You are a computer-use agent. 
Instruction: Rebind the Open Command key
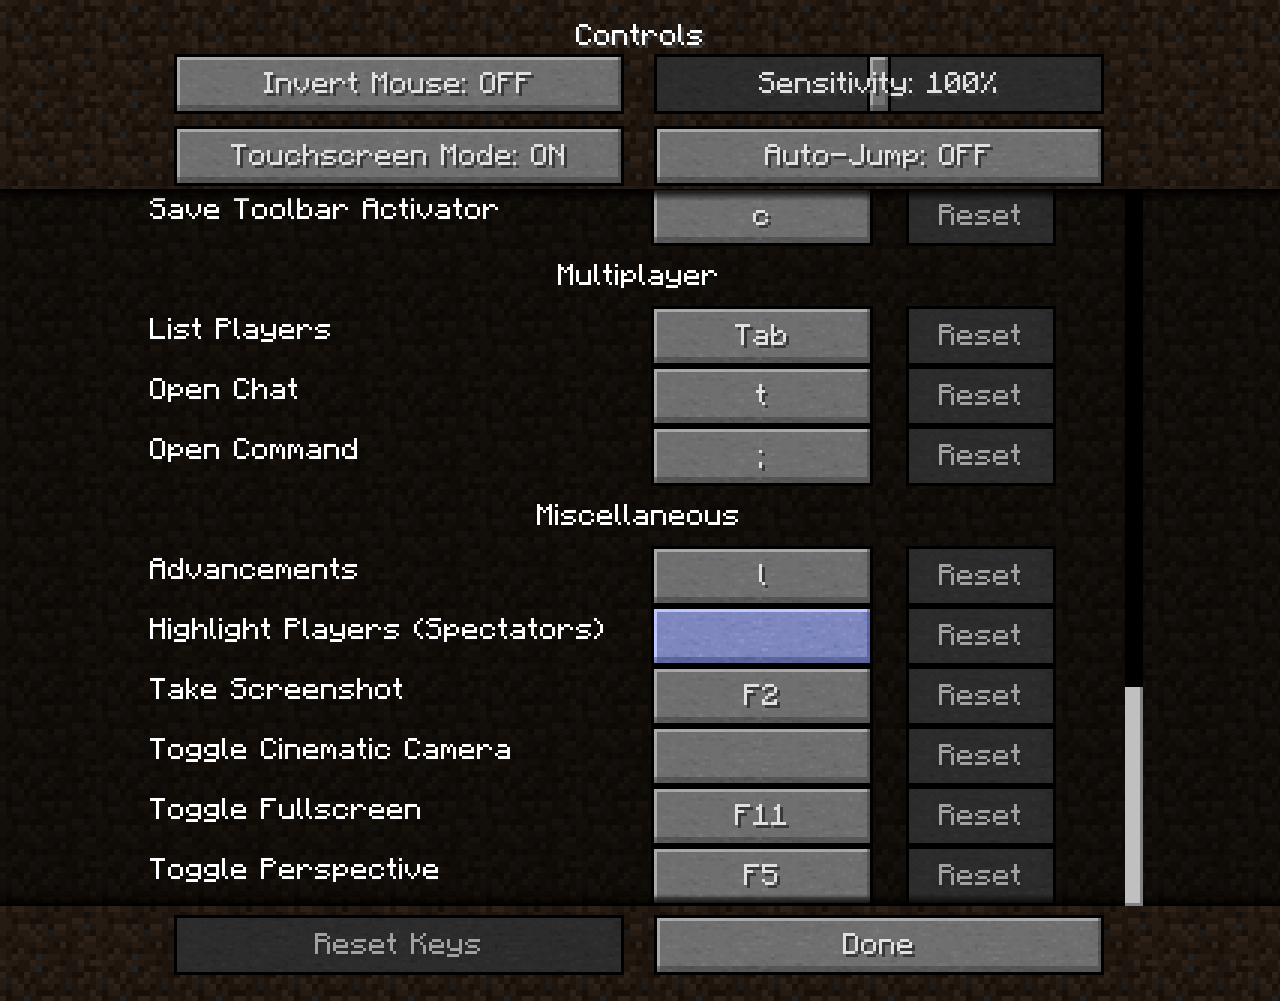click(x=762, y=455)
